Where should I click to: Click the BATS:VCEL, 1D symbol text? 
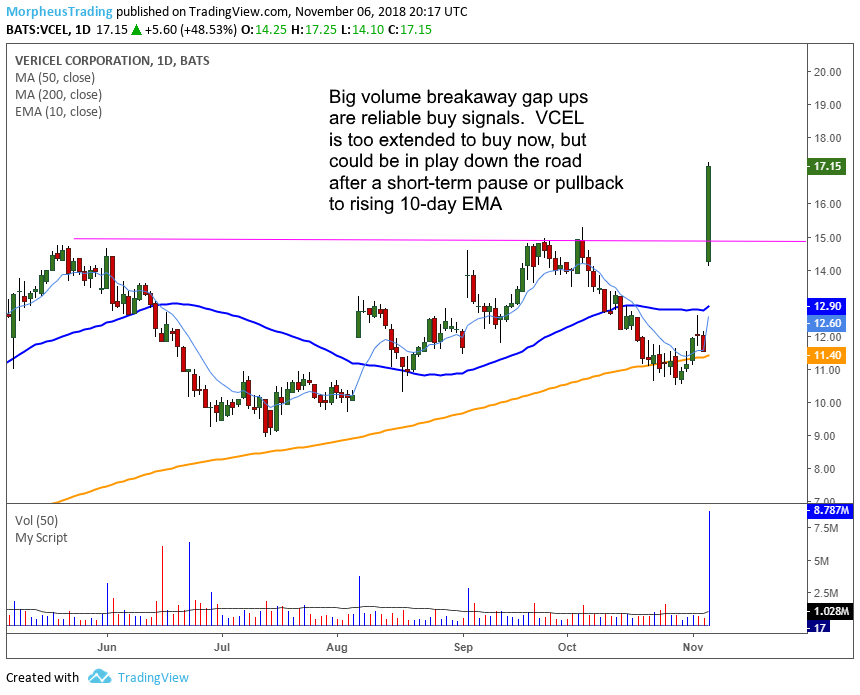tap(48, 30)
